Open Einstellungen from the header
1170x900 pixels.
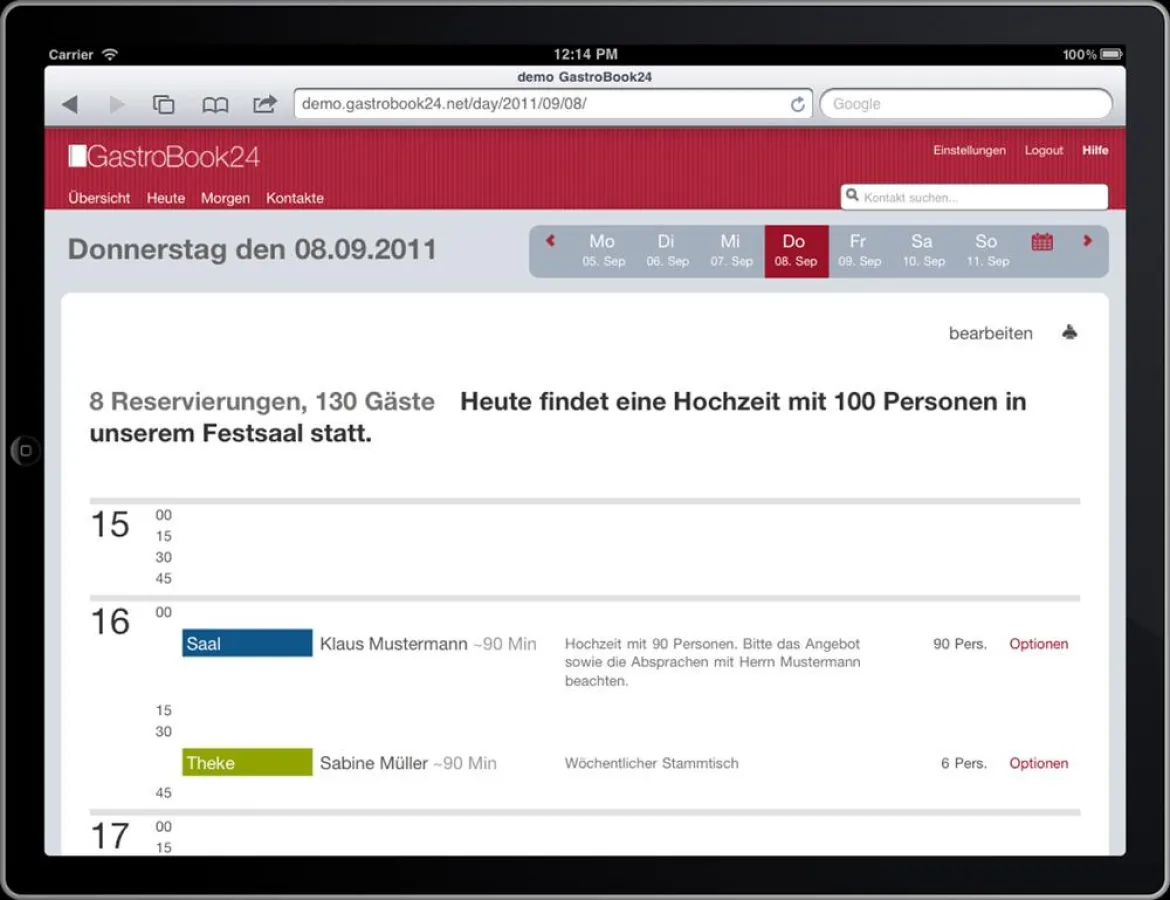(x=969, y=150)
